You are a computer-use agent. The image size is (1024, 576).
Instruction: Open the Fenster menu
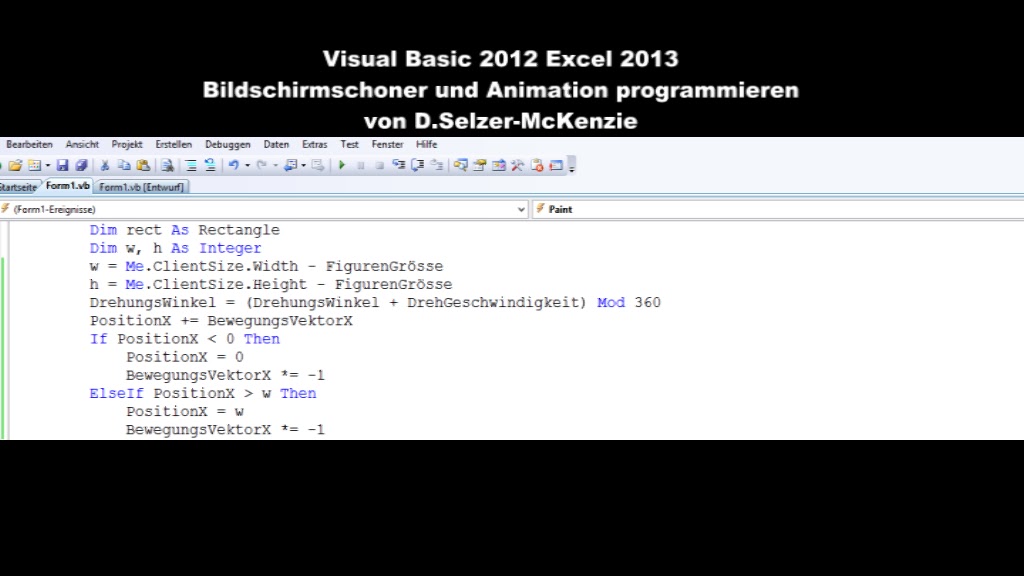point(387,144)
